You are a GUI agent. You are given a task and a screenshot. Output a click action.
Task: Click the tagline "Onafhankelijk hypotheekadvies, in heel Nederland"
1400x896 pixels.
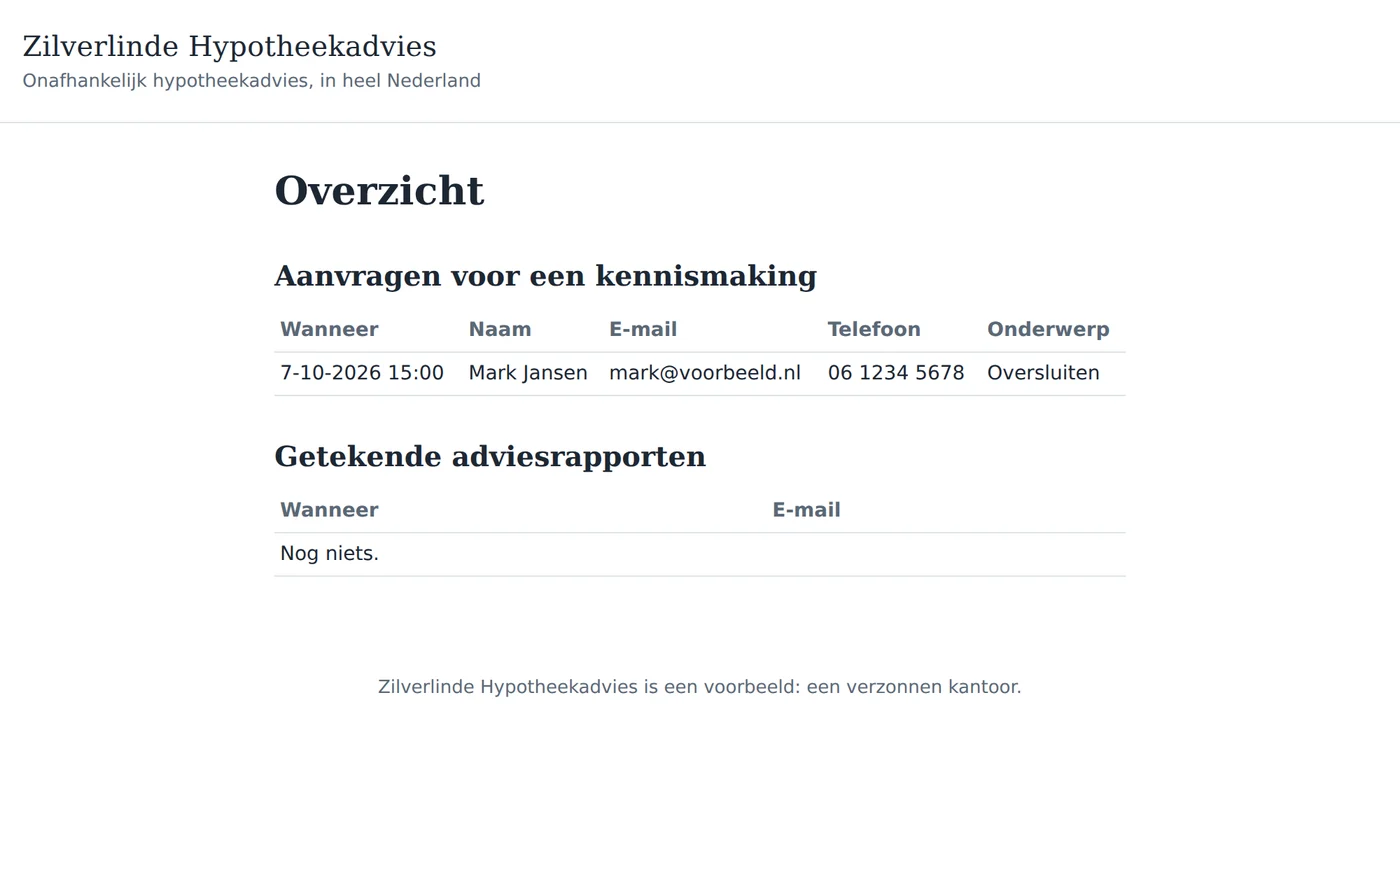[251, 81]
